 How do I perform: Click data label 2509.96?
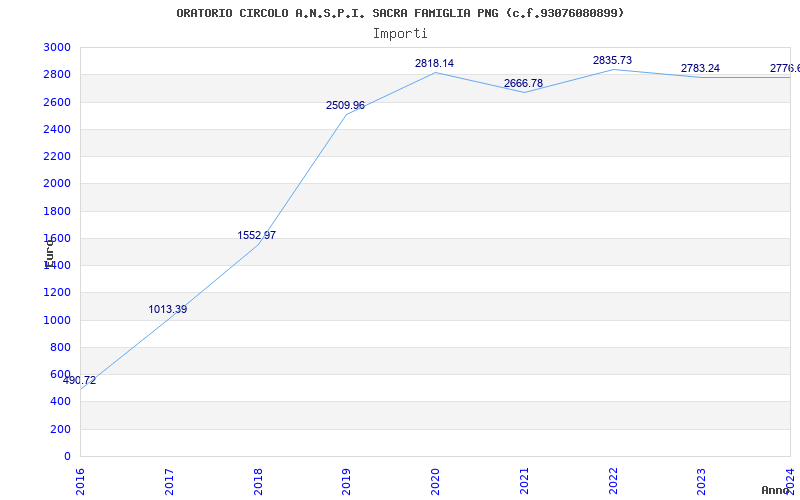(345, 106)
